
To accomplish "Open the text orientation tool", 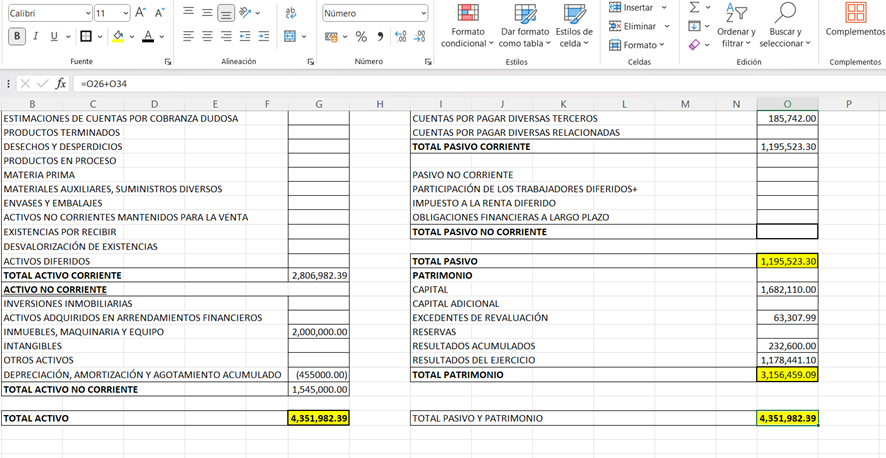I will pos(245,12).
